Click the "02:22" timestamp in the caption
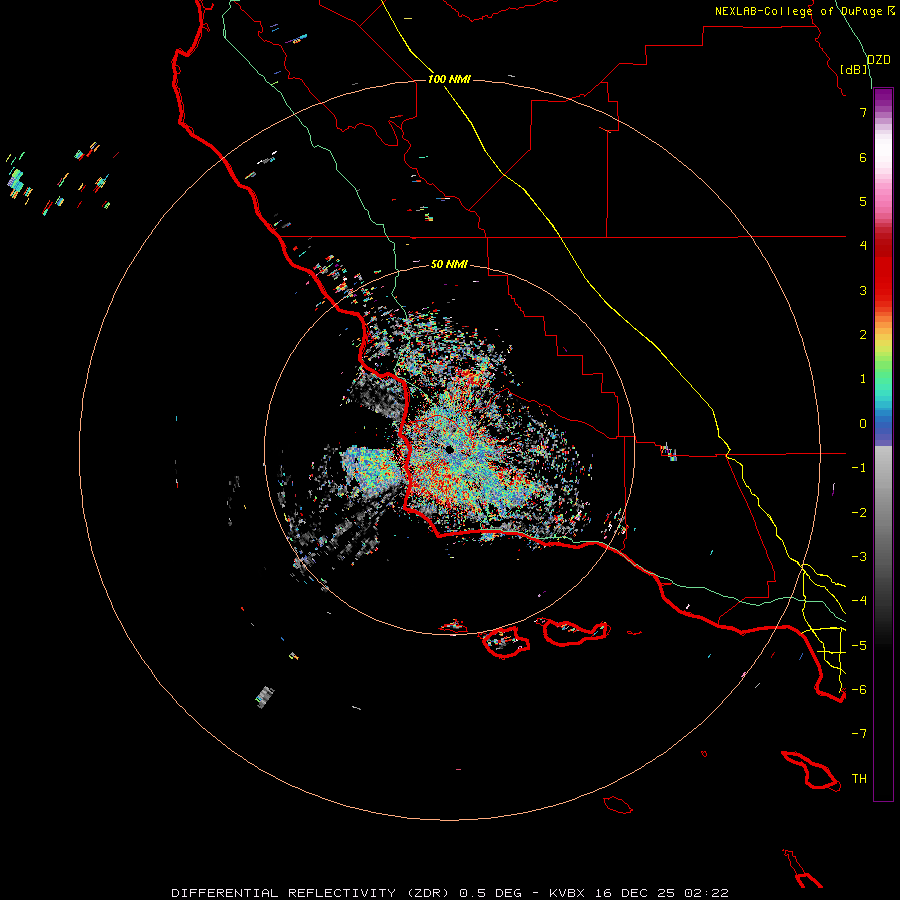Screen dimensions: 900x900 [x=707, y=893]
